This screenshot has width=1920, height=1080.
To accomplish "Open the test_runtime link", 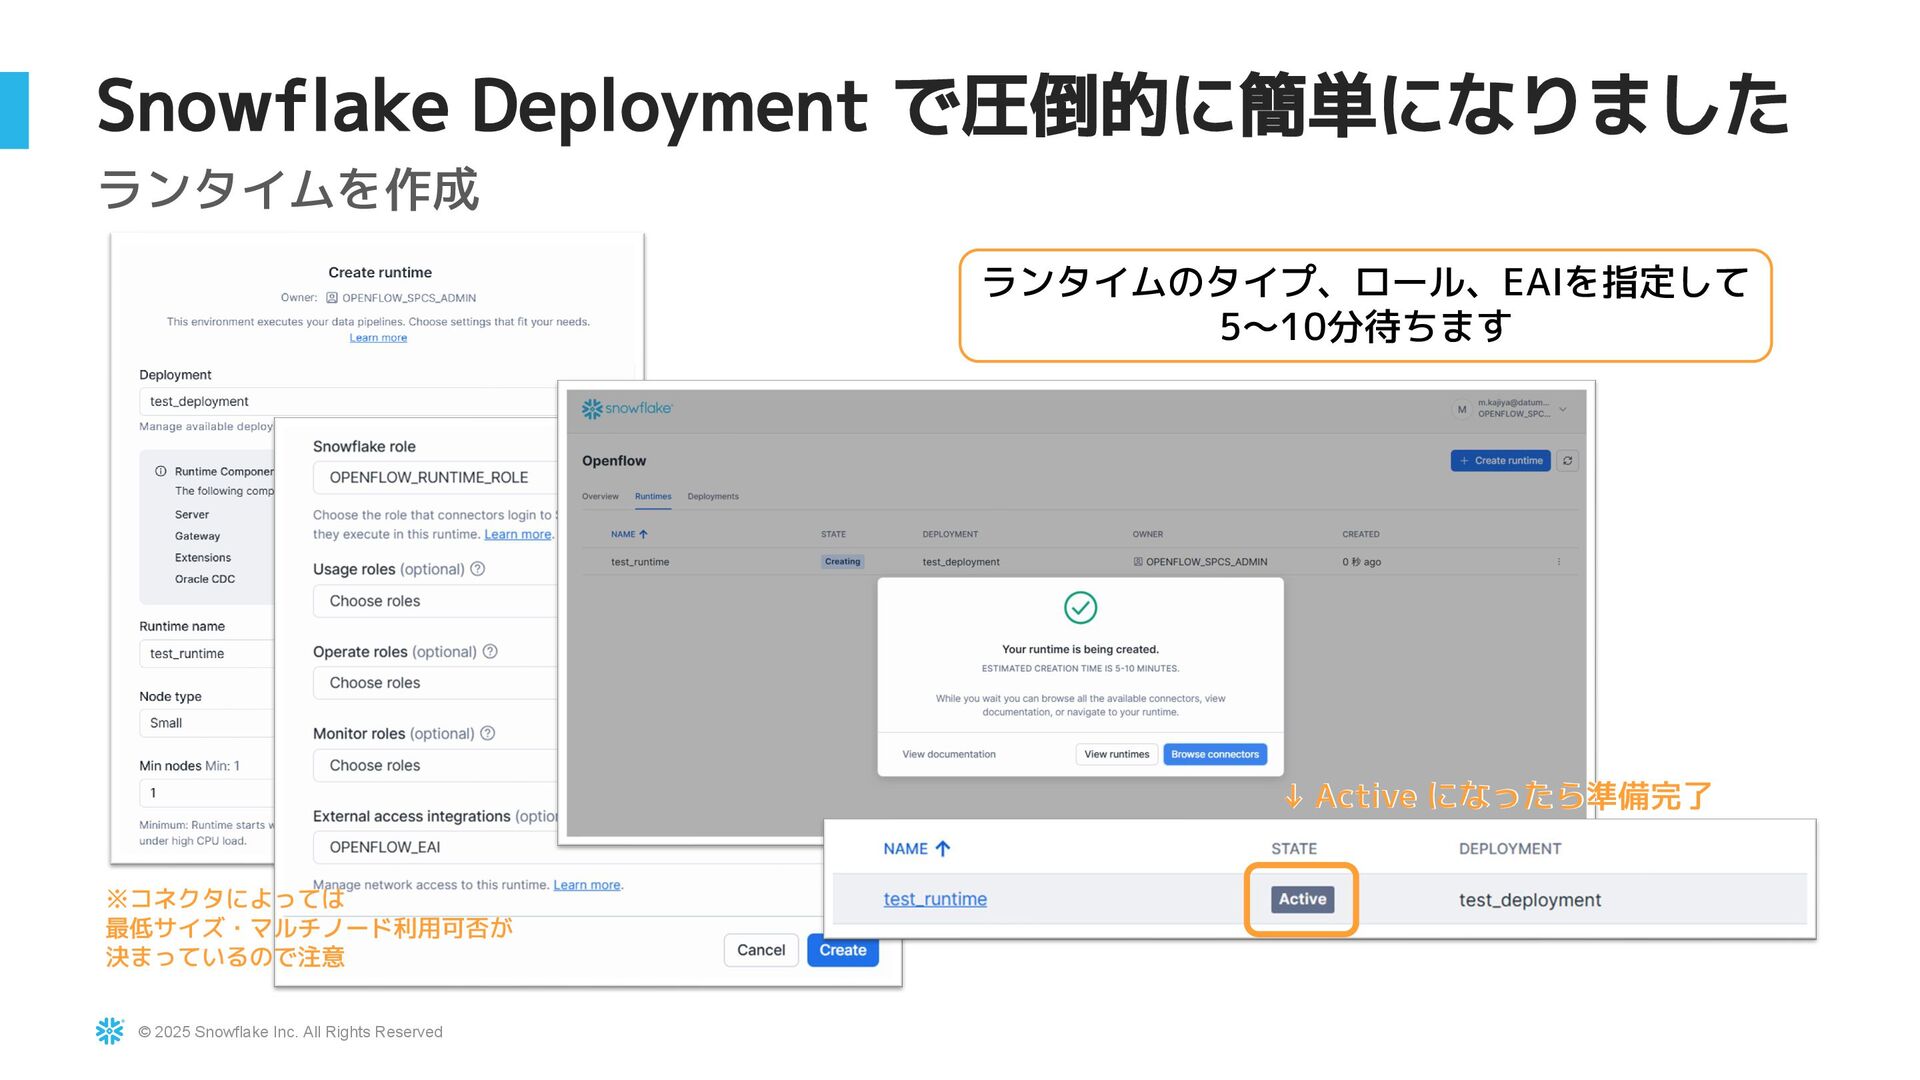I will (x=934, y=899).
